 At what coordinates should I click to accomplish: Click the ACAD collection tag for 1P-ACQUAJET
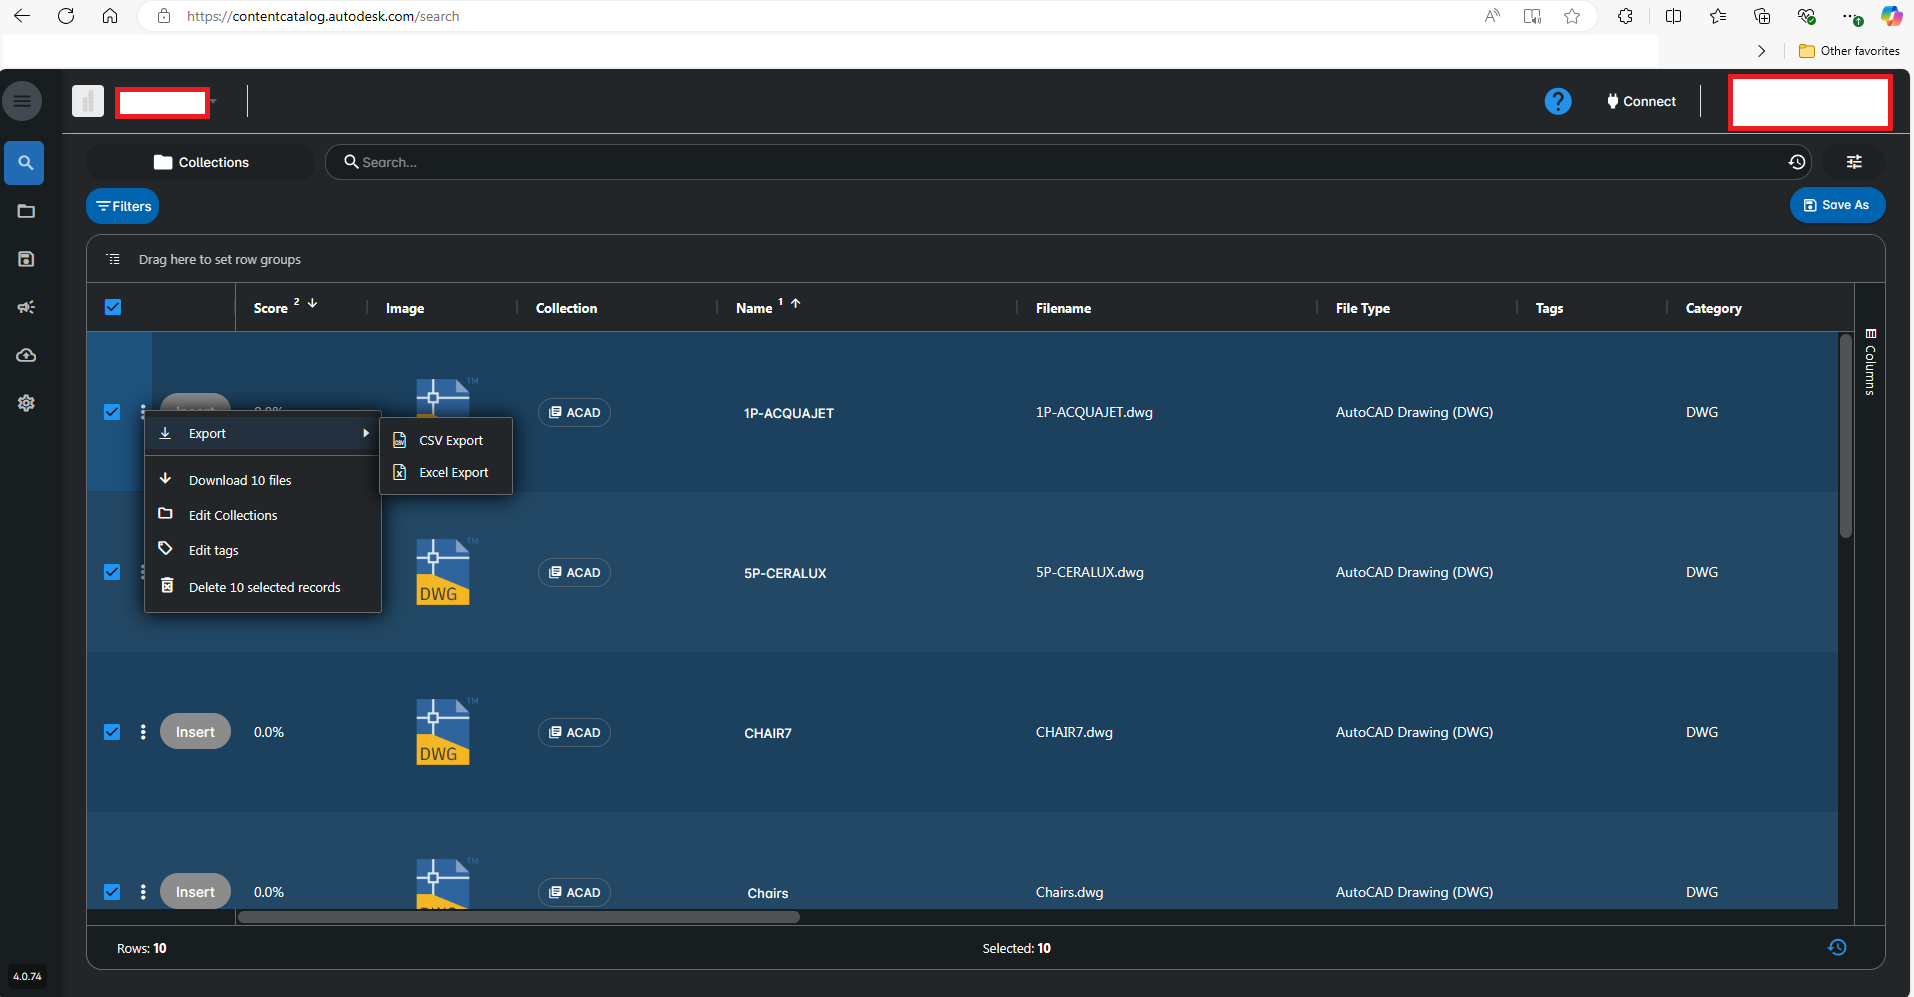pos(574,412)
